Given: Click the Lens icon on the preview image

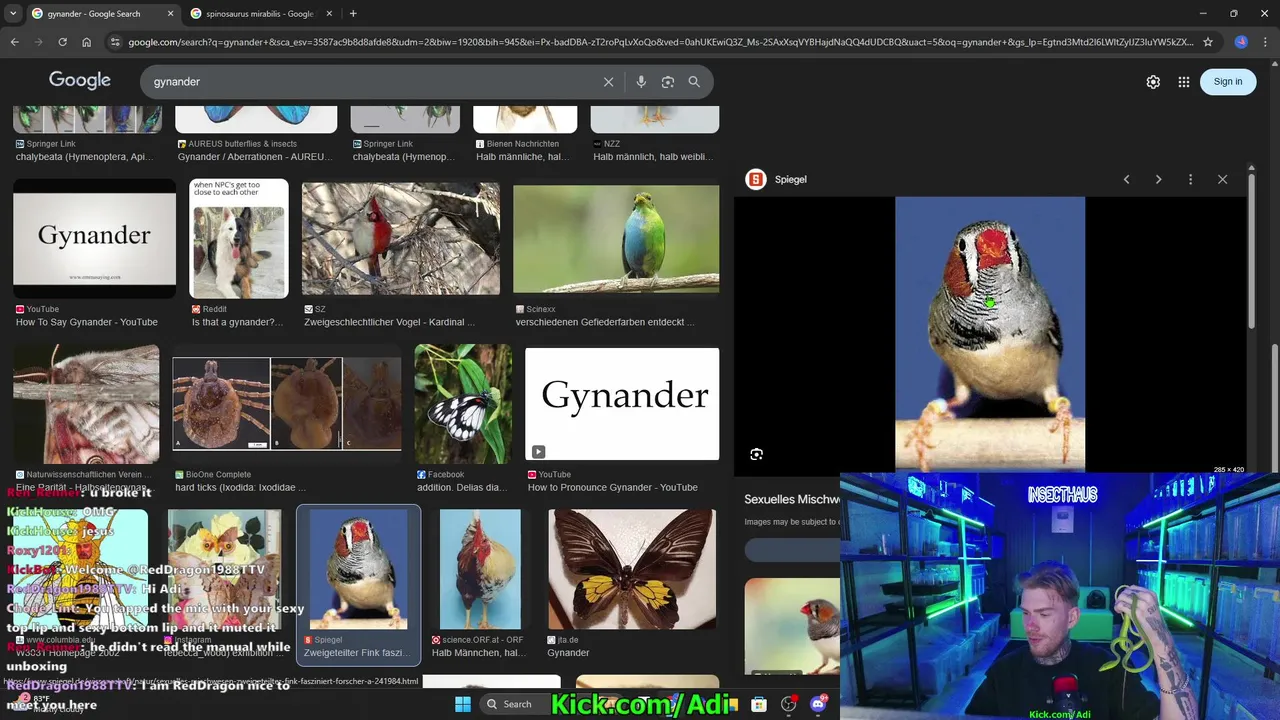Looking at the screenshot, I should (756, 454).
